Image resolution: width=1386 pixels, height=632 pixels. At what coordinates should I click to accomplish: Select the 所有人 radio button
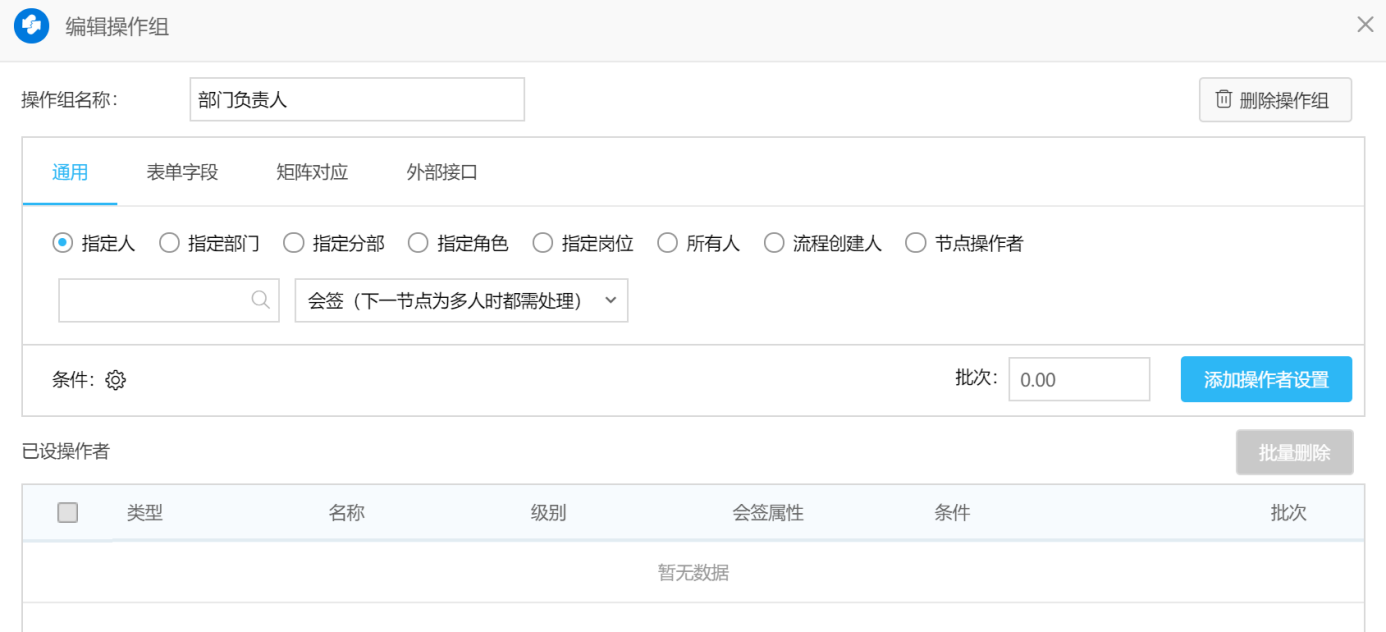[x=667, y=243]
